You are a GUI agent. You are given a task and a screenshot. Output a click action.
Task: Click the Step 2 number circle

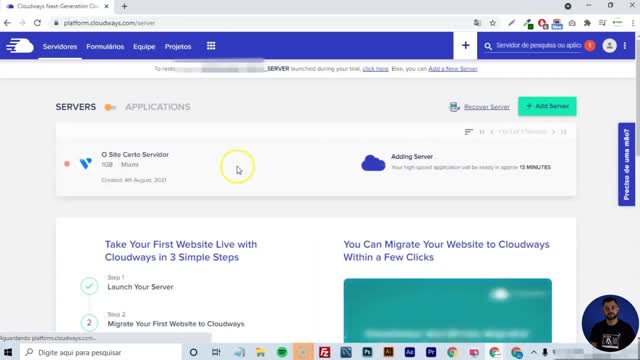point(89,322)
